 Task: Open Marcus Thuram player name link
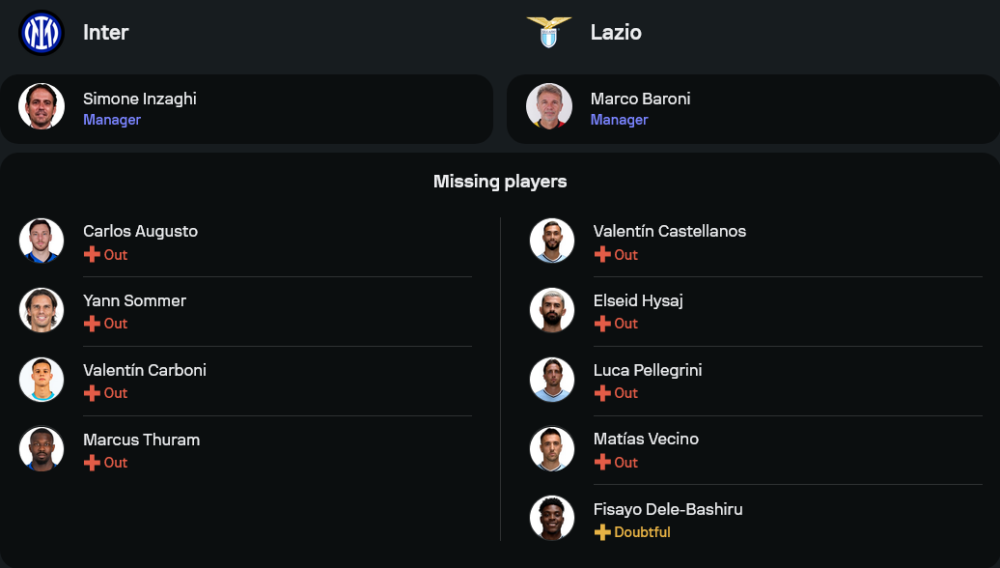tap(141, 439)
